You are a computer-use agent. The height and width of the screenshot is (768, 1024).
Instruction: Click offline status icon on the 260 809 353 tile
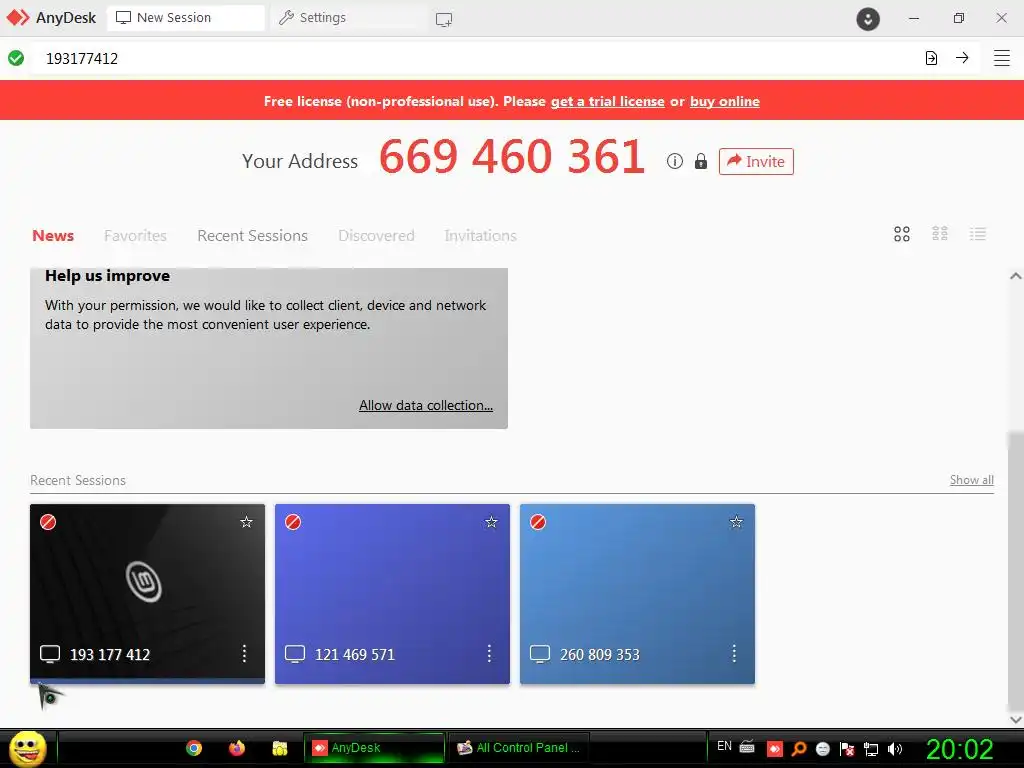point(537,522)
